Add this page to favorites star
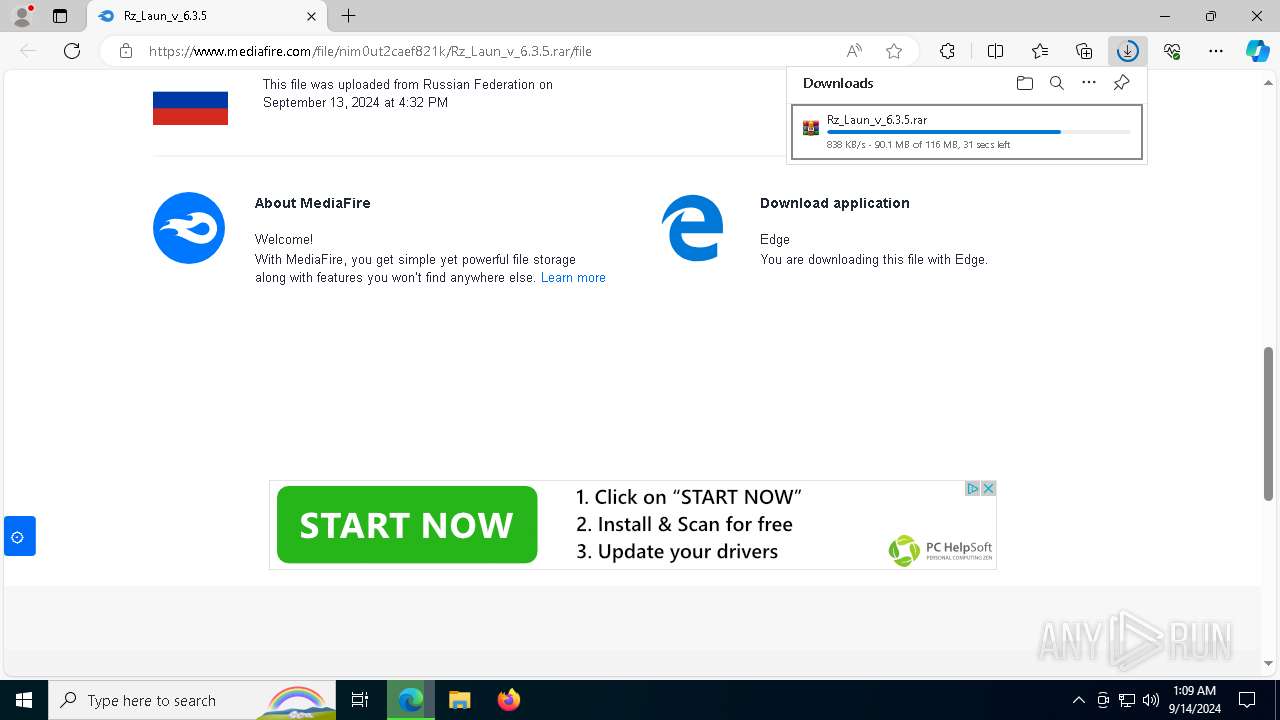The image size is (1280, 720). pyautogui.click(x=894, y=51)
